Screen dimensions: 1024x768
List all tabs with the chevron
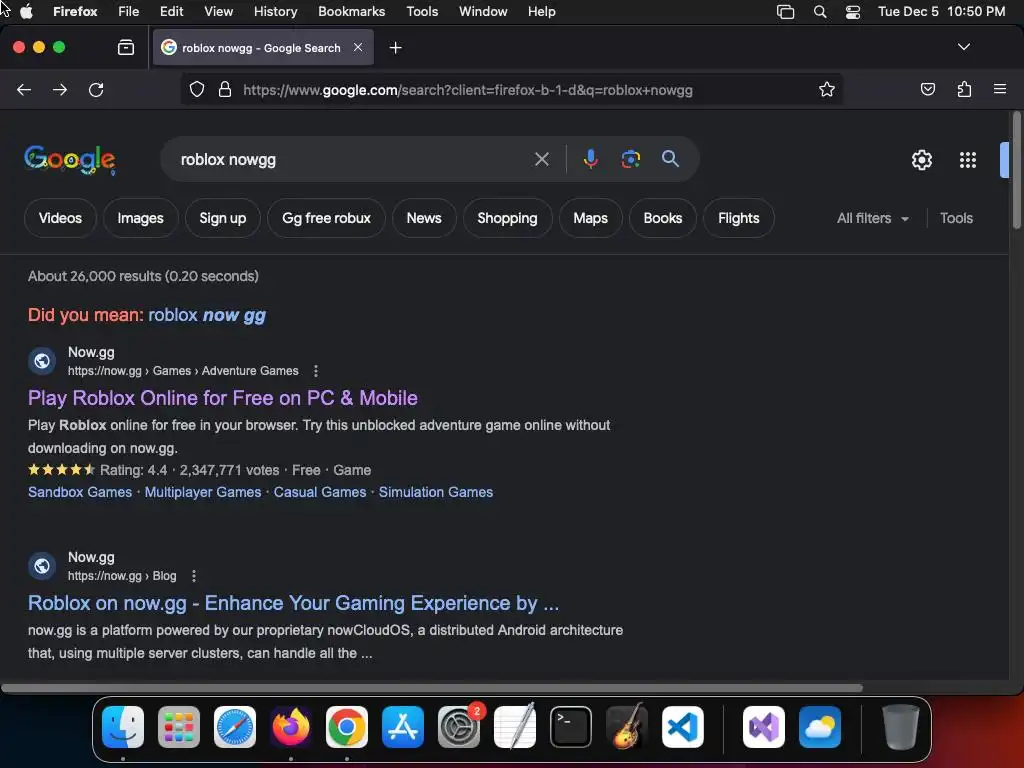coord(963,47)
